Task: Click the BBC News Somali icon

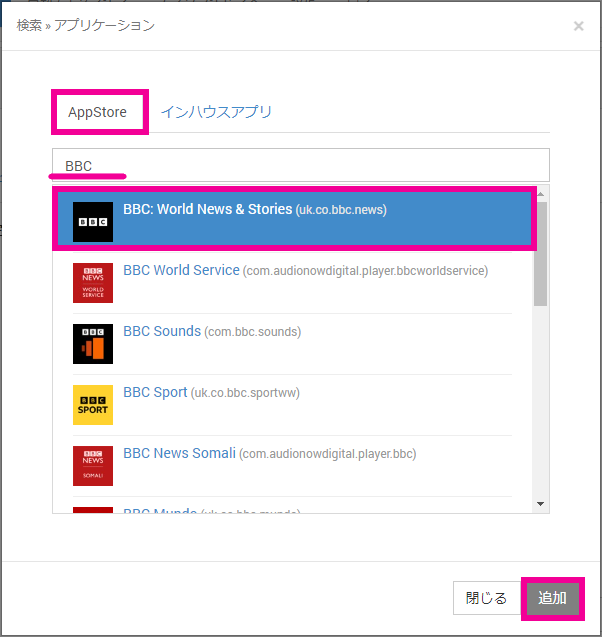Action: pyautogui.click(x=93, y=466)
